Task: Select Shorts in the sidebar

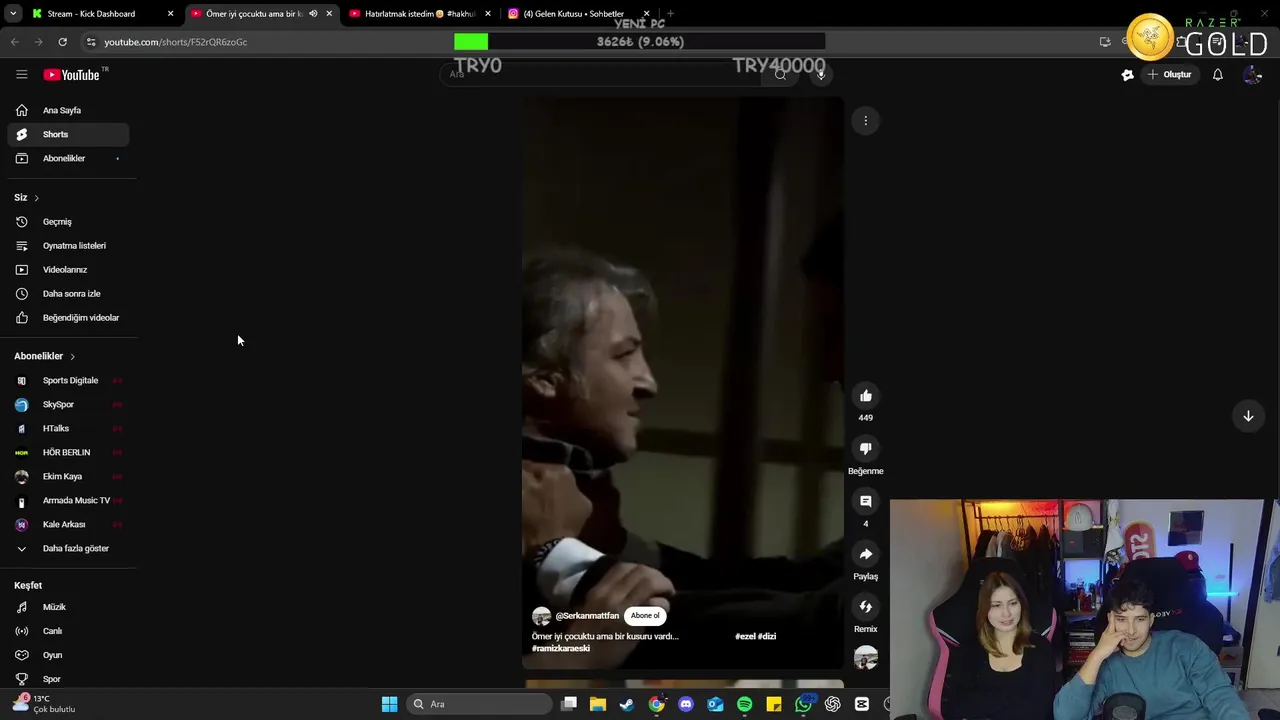Action: click(x=68, y=134)
